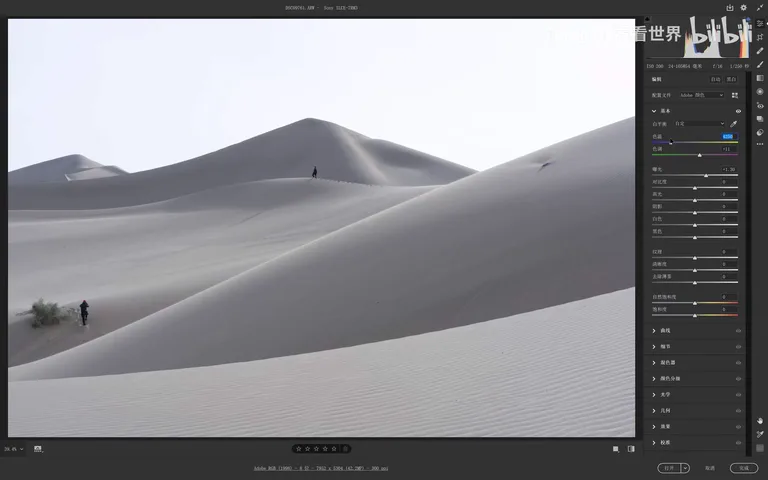Toggle eye for 颜色分级 (Color Grading) panel
Screen dimensions: 768x480
[738, 379]
